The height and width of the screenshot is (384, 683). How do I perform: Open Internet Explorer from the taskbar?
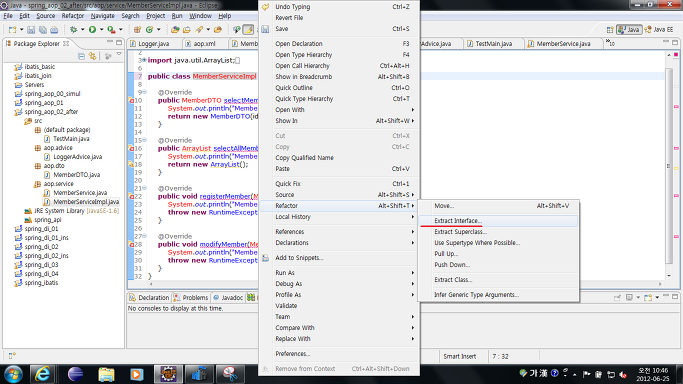43,374
